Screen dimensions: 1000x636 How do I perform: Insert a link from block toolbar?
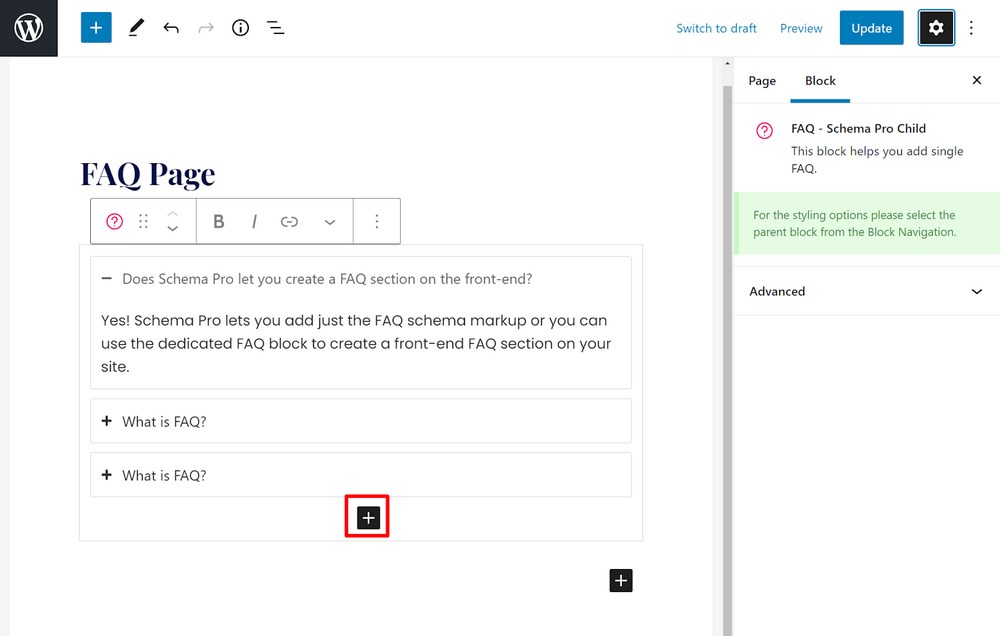pos(290,221)
